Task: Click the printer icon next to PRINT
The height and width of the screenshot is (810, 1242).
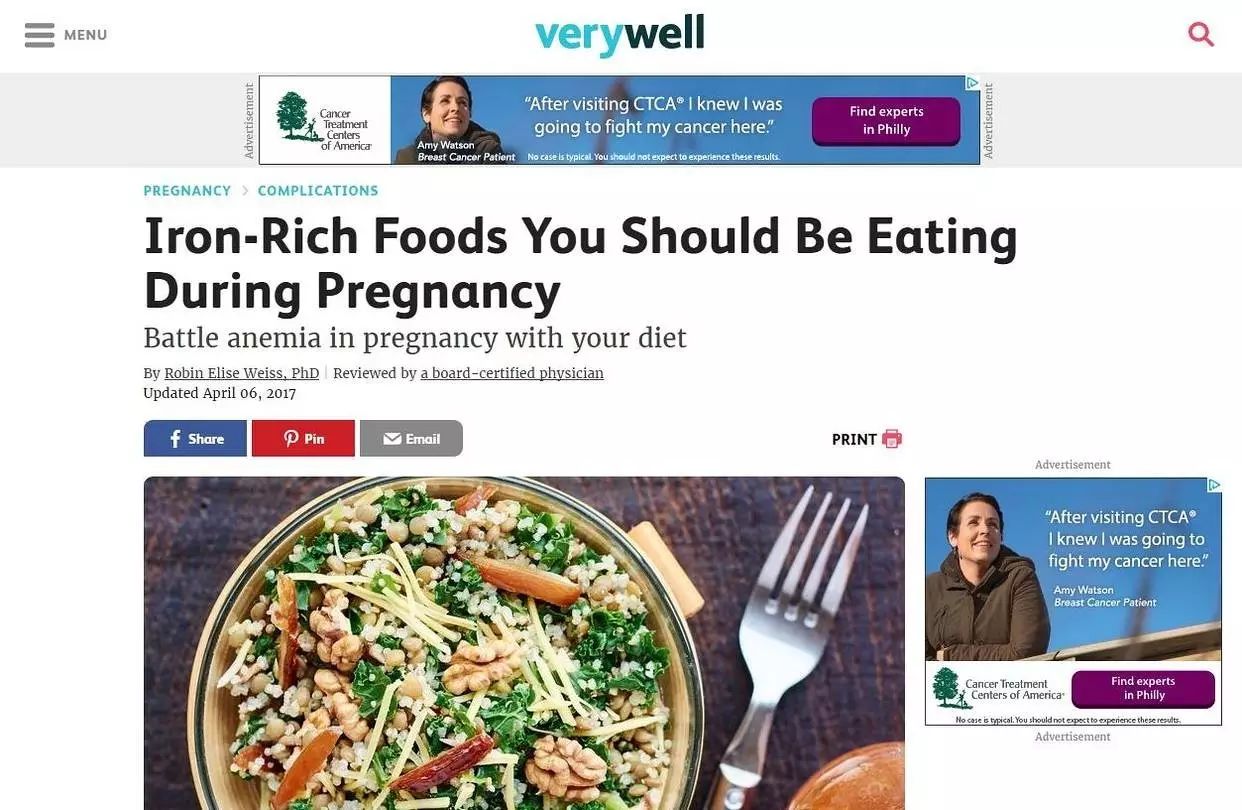Action: (x=892, y=439)
